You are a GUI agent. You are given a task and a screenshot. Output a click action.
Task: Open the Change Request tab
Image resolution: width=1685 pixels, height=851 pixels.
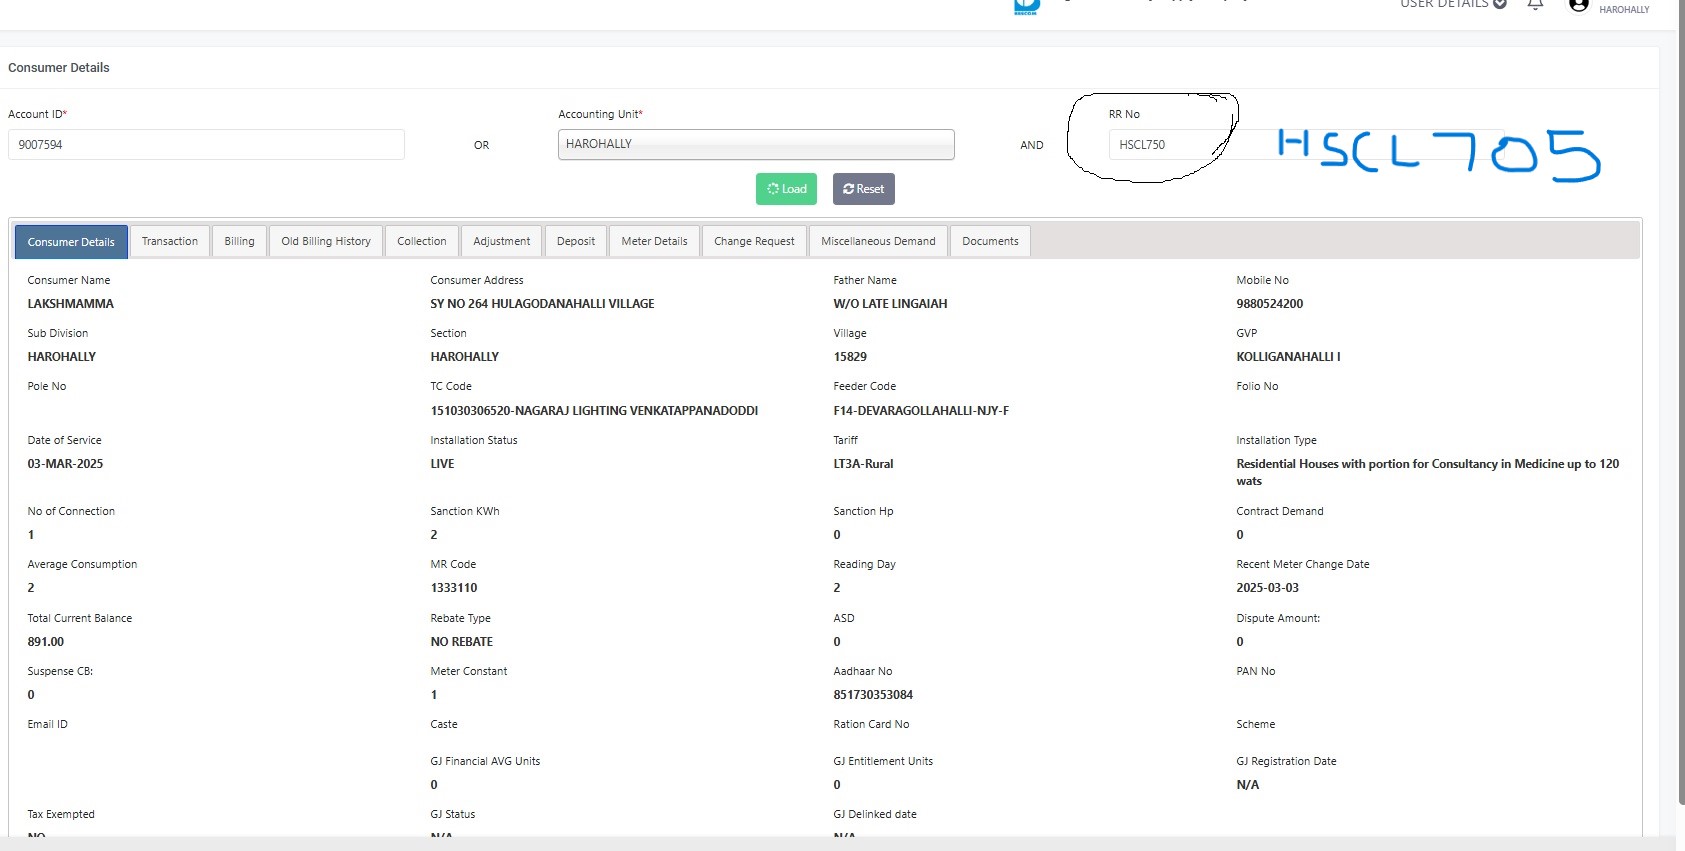click(754, 241)
